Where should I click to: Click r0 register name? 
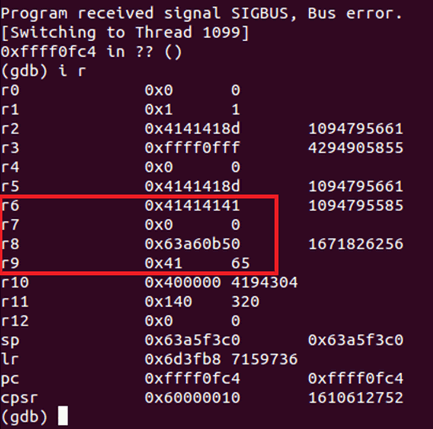point(10,90)
